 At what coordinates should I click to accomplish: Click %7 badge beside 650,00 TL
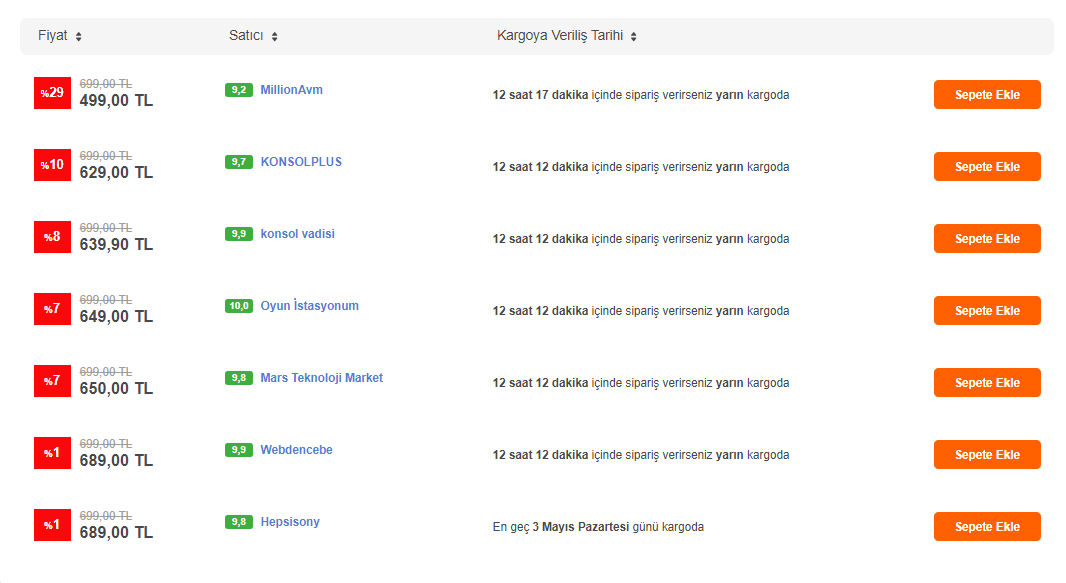point(52,381)
